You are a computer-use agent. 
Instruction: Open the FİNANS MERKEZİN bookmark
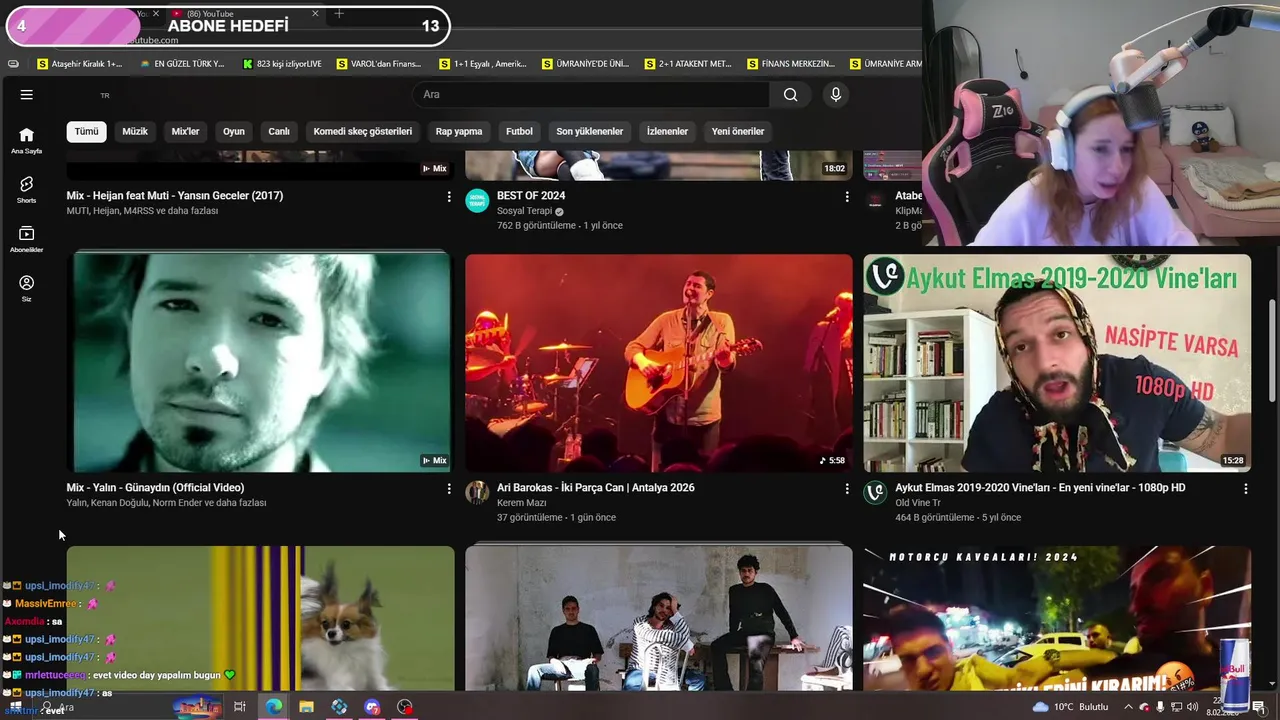(x=790, y=64)
